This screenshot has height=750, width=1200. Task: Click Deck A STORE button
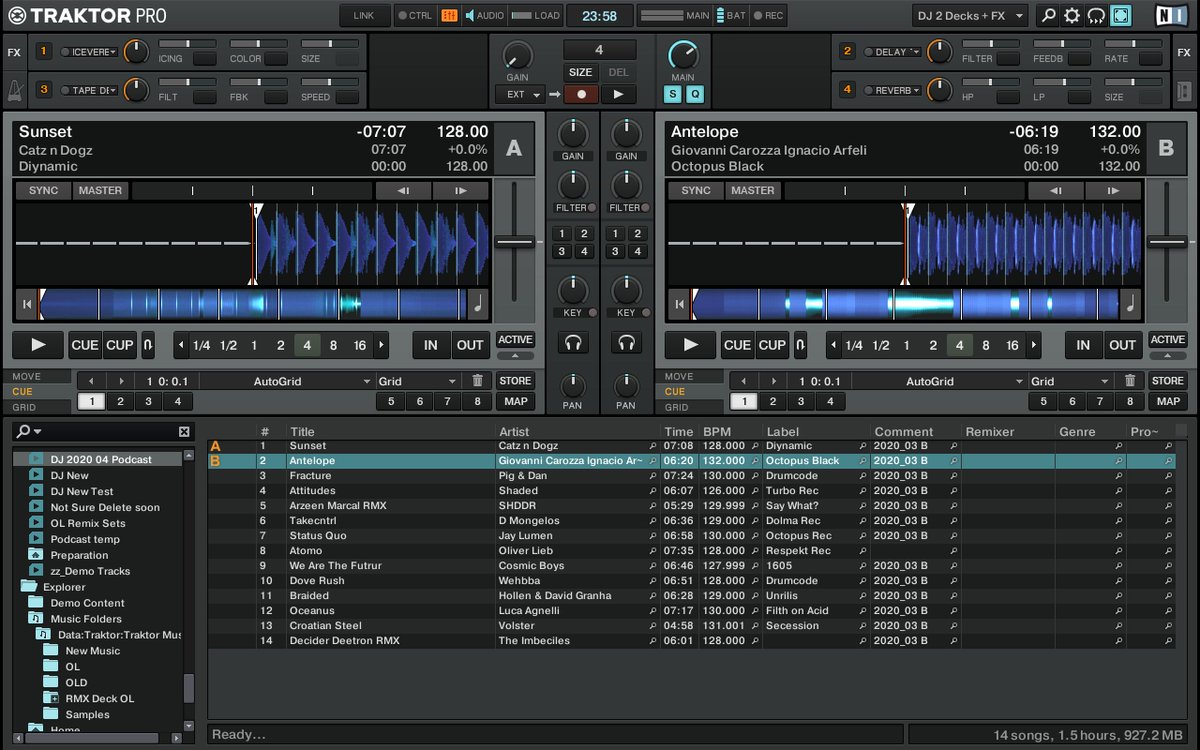(x=516, y=381)
